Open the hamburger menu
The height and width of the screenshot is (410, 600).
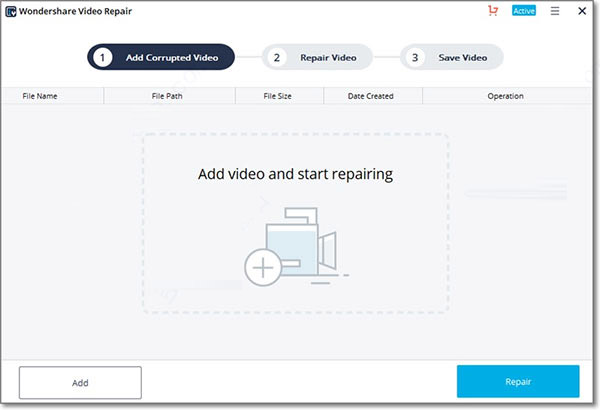(x=555, y=11)
